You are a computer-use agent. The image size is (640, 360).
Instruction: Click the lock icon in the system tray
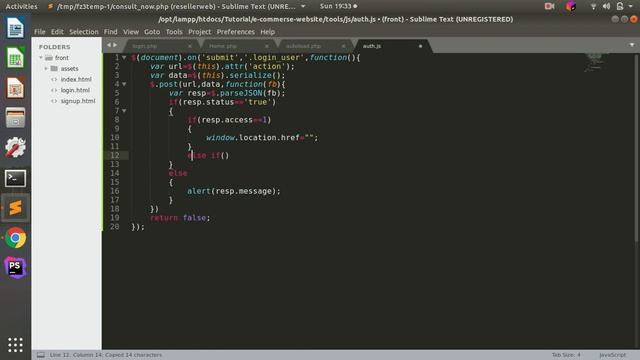[620, 6]
